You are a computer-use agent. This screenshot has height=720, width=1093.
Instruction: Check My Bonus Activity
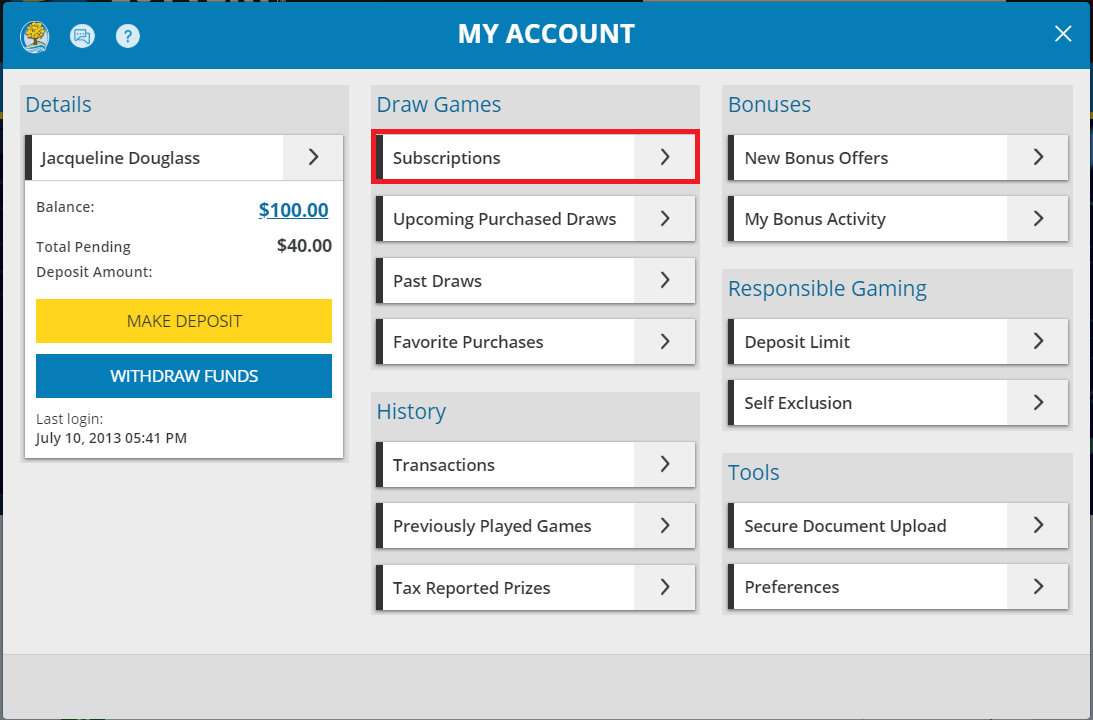click(897, 218)
